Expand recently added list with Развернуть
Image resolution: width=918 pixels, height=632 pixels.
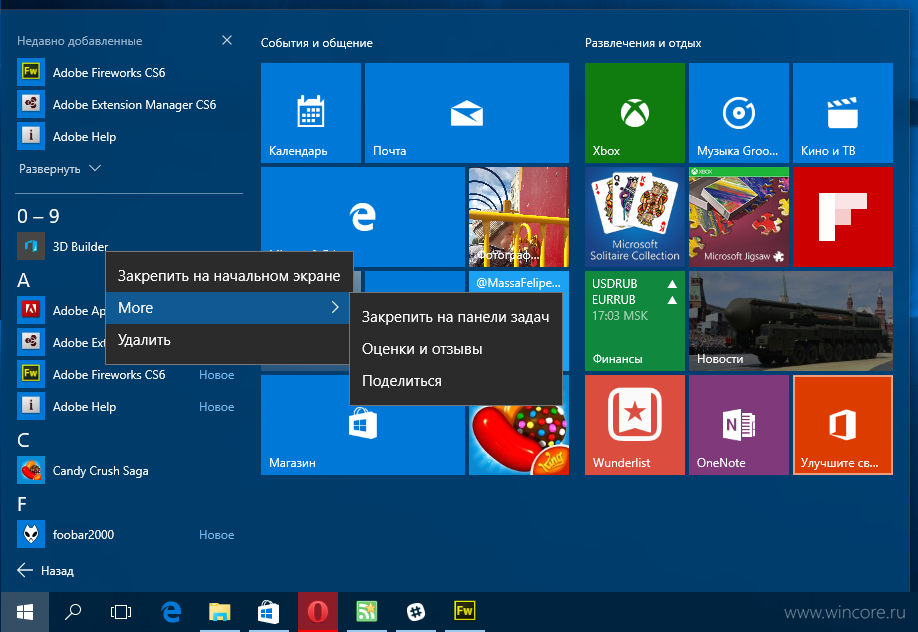point(60,169)
